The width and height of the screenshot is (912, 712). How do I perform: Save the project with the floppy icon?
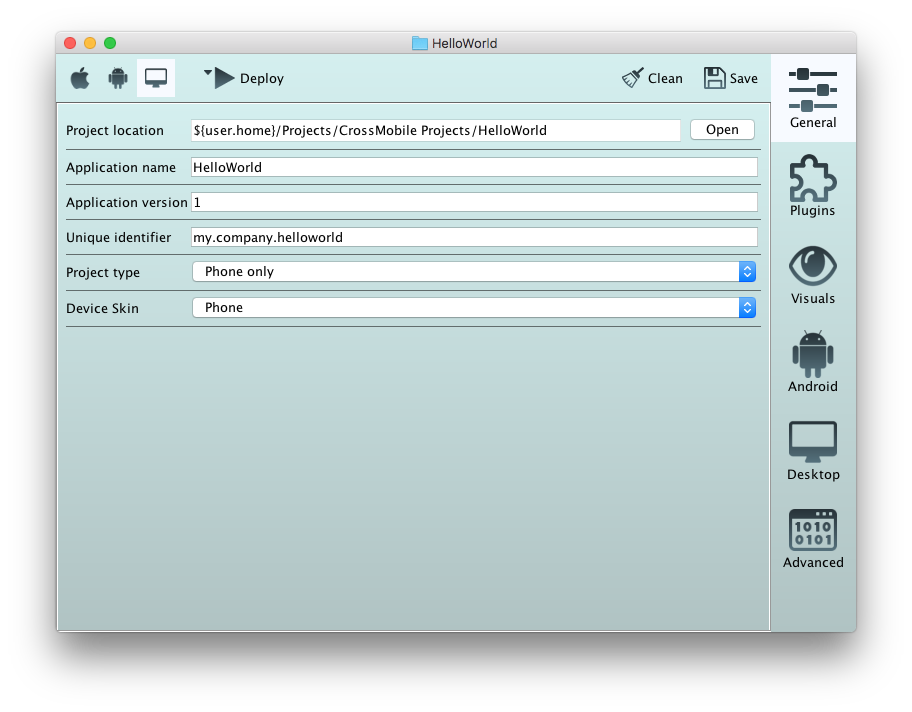[x=731, y=78]
